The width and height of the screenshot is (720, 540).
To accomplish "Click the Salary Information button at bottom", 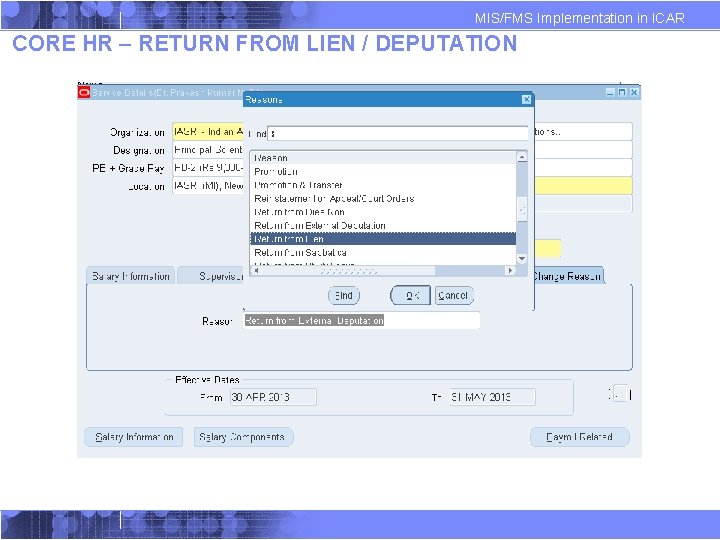I will coord(134,437).
